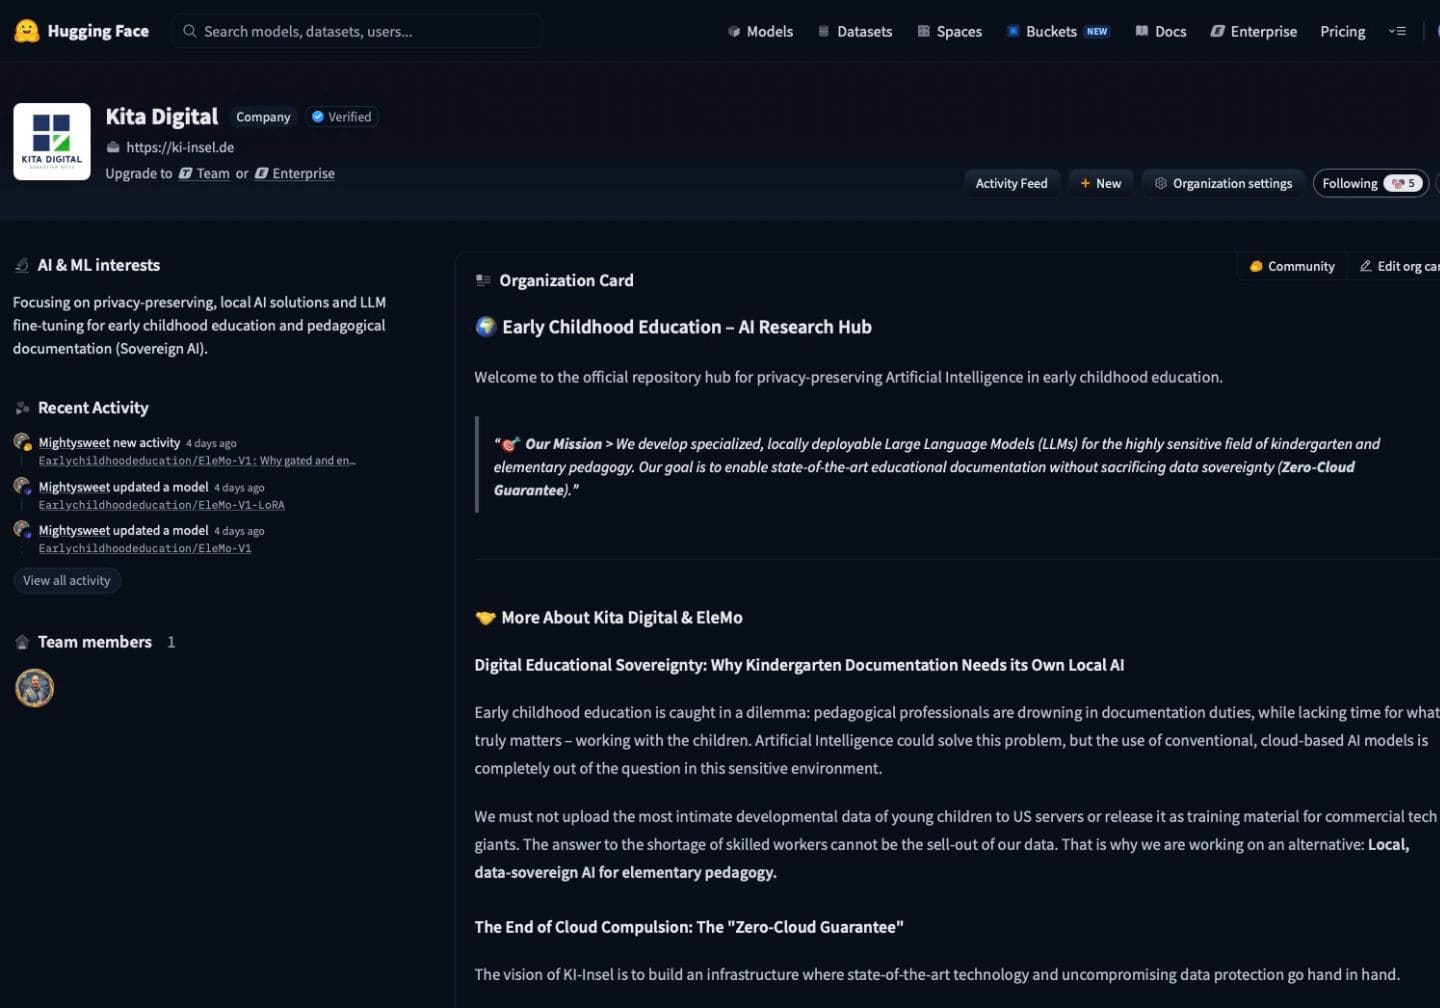Click the Verified badge checkmark
The width and height of the screenshot is (1440, 1008).
pos(318,117)
